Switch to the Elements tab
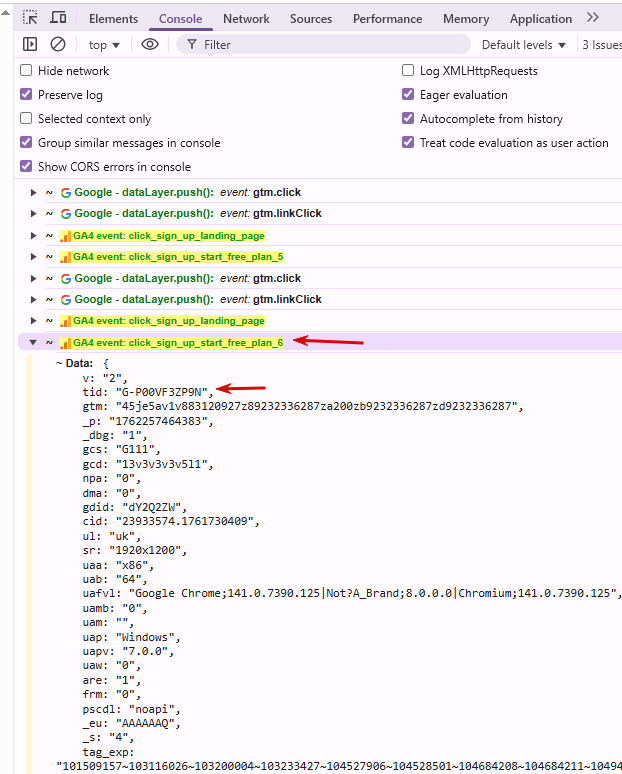Screen dimensions: 622x774 coord(114,19)
